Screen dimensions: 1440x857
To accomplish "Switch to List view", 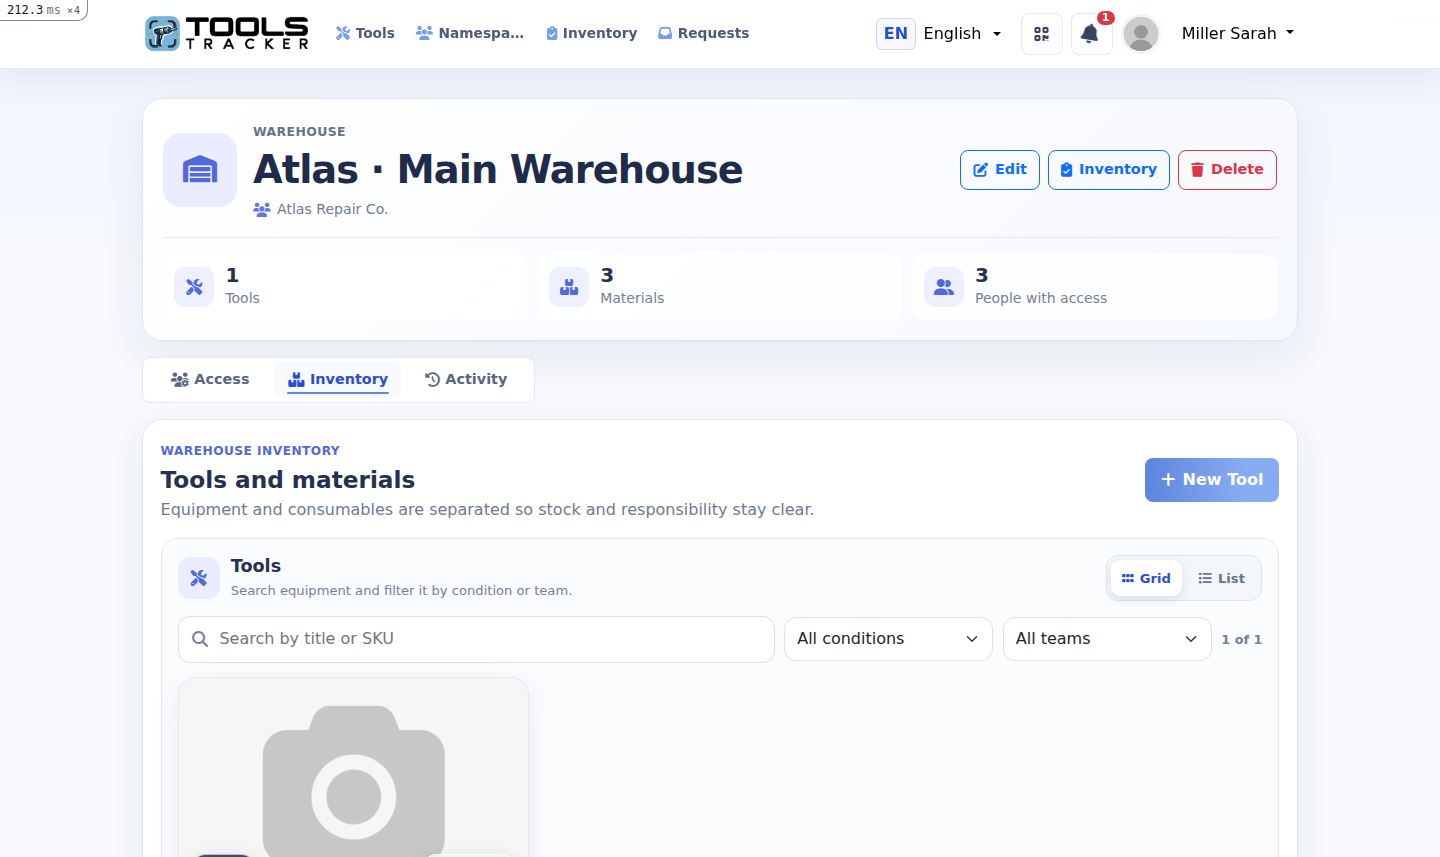I will click(1221, 579).
